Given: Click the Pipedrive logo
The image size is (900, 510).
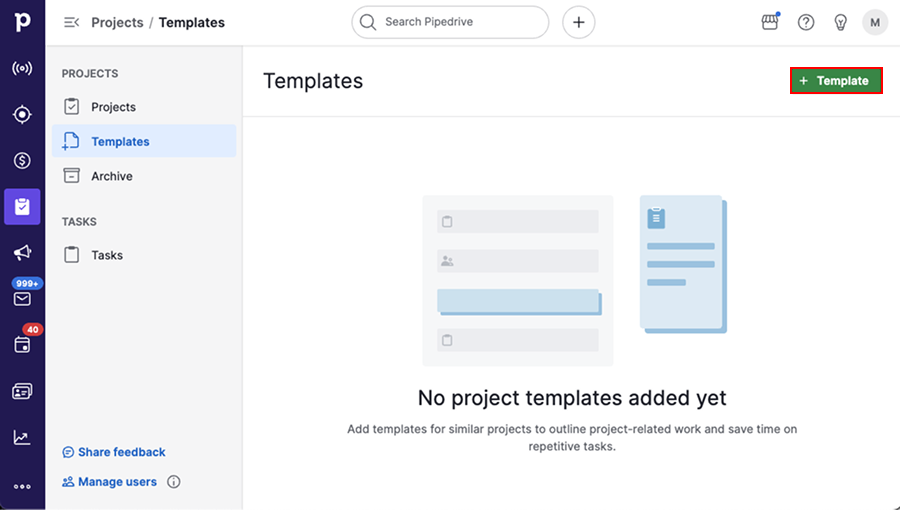Looking at the screenshot, I should click(22, 22).
